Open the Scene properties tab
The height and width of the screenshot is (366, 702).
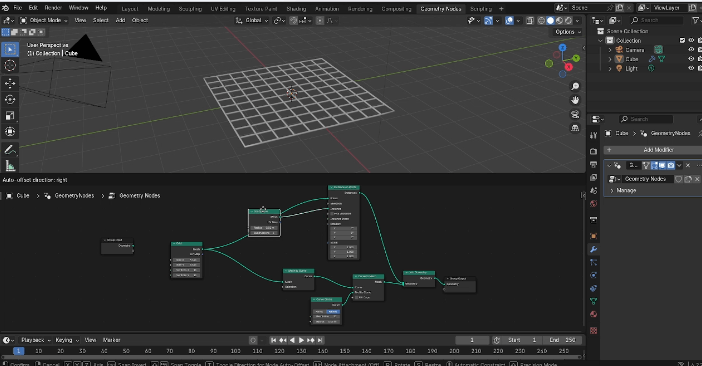(x=594, y=191)
